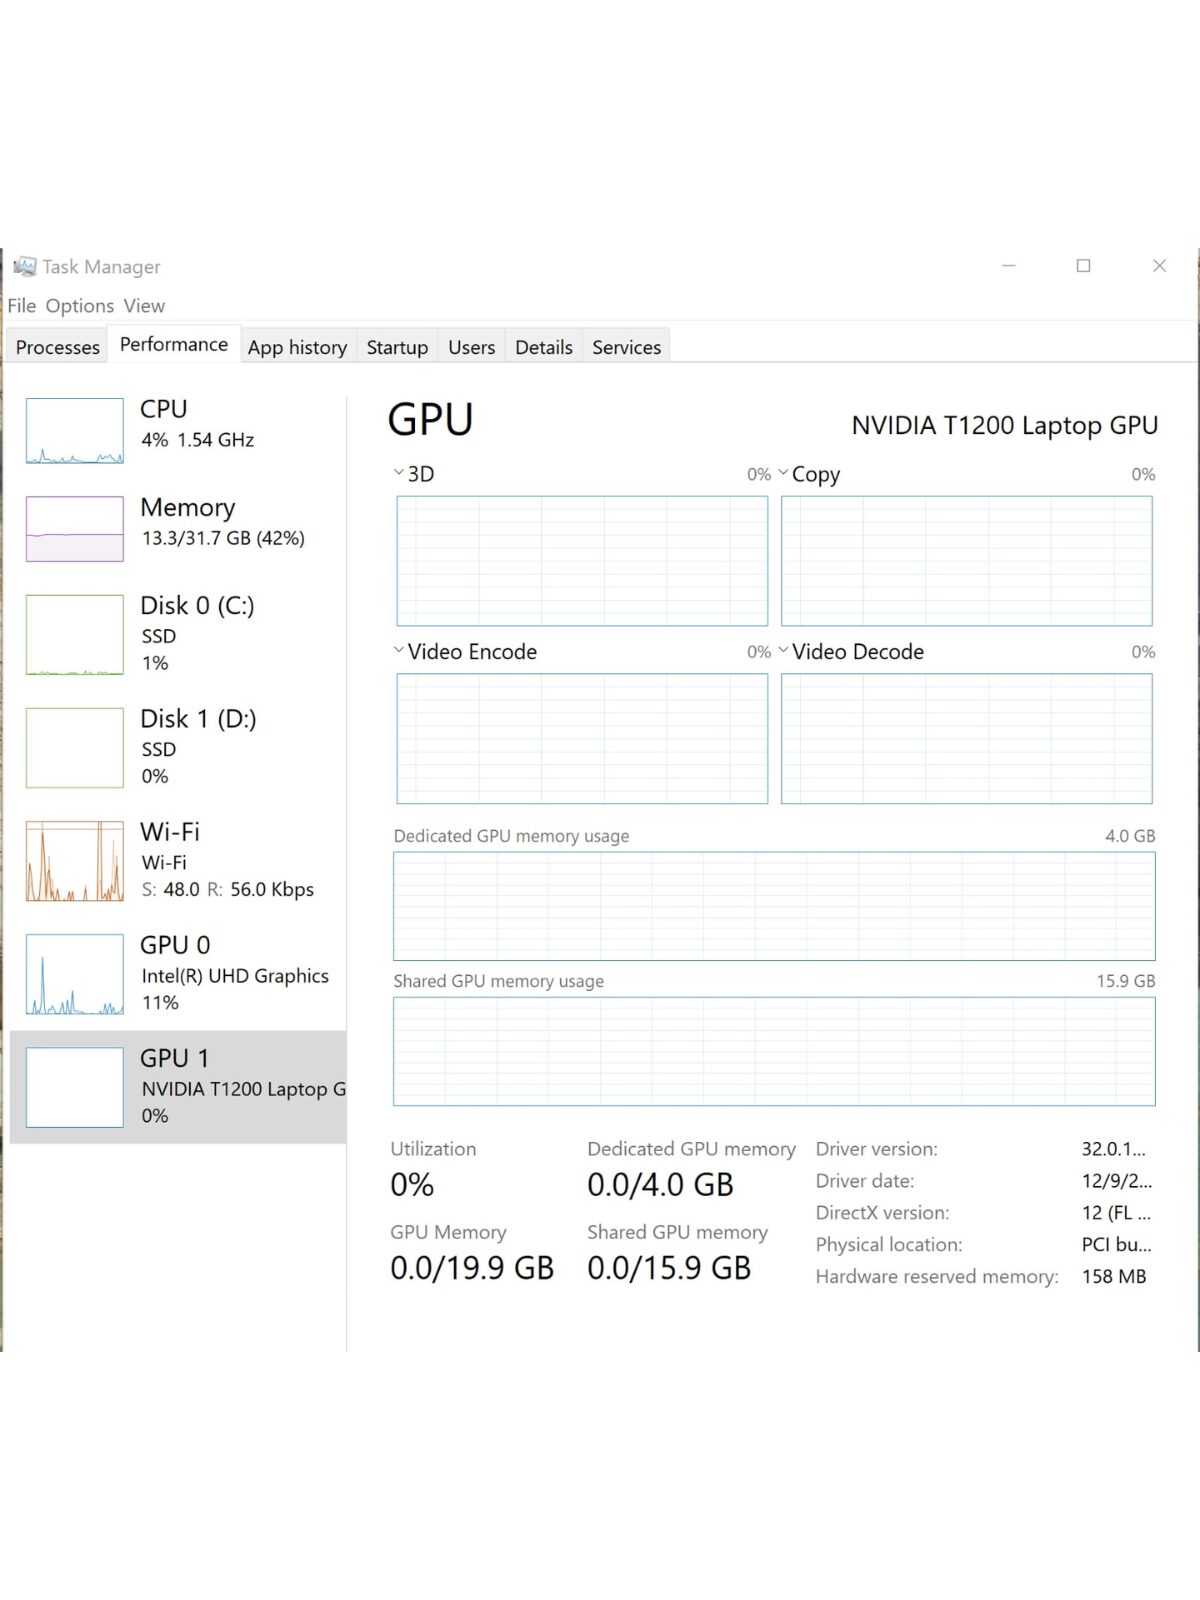This screenshot has width=1200, height=1600.
Task: Click the GPU 1 mini graph thumbnail
Action: click(x=75, y=1087)
